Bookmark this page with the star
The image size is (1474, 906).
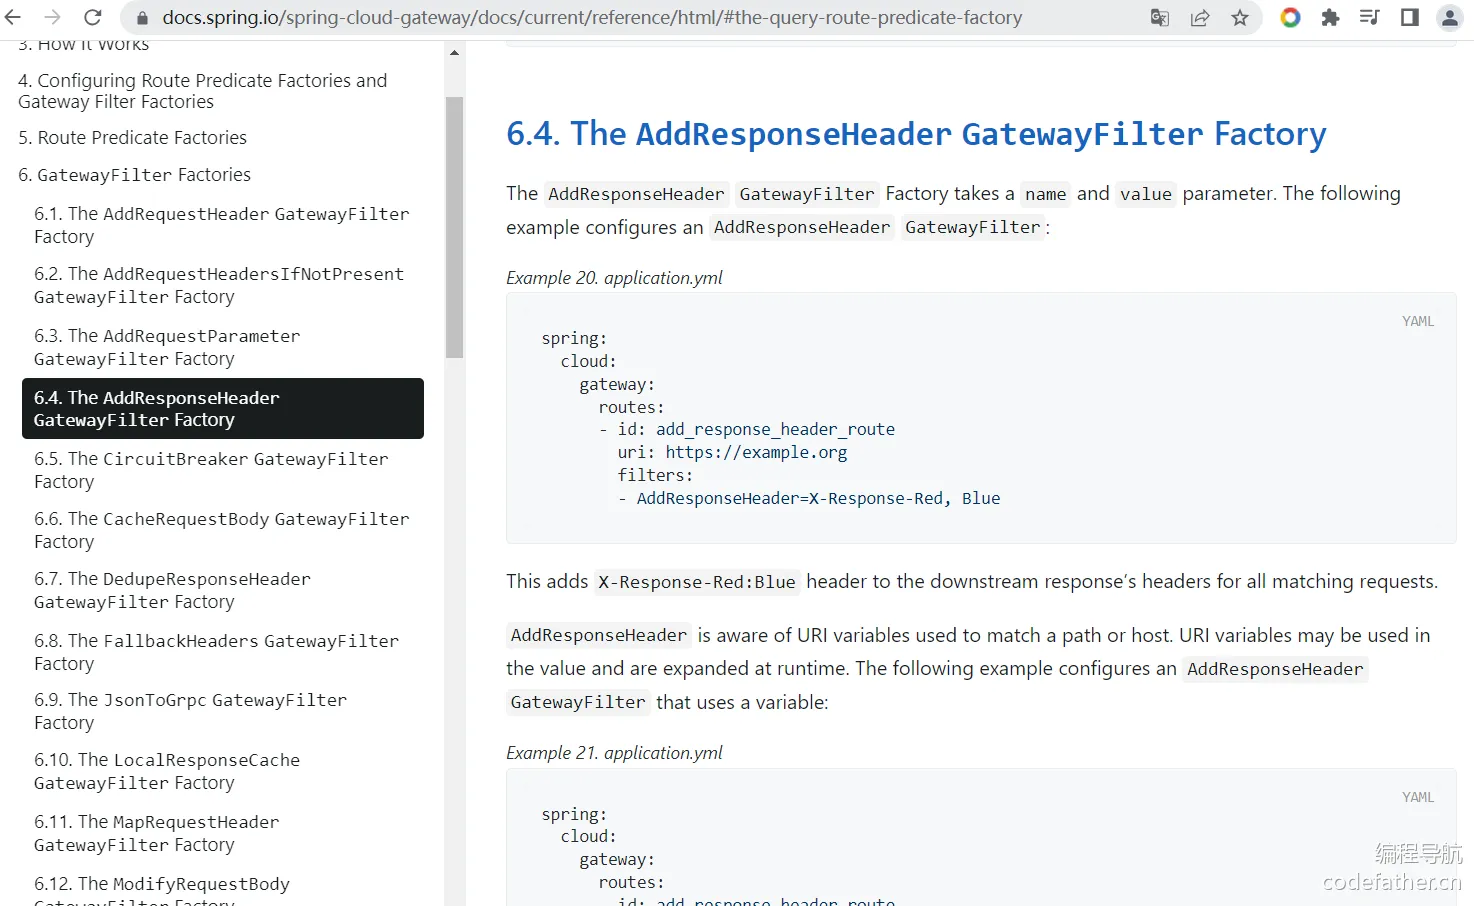point(1240,17)
